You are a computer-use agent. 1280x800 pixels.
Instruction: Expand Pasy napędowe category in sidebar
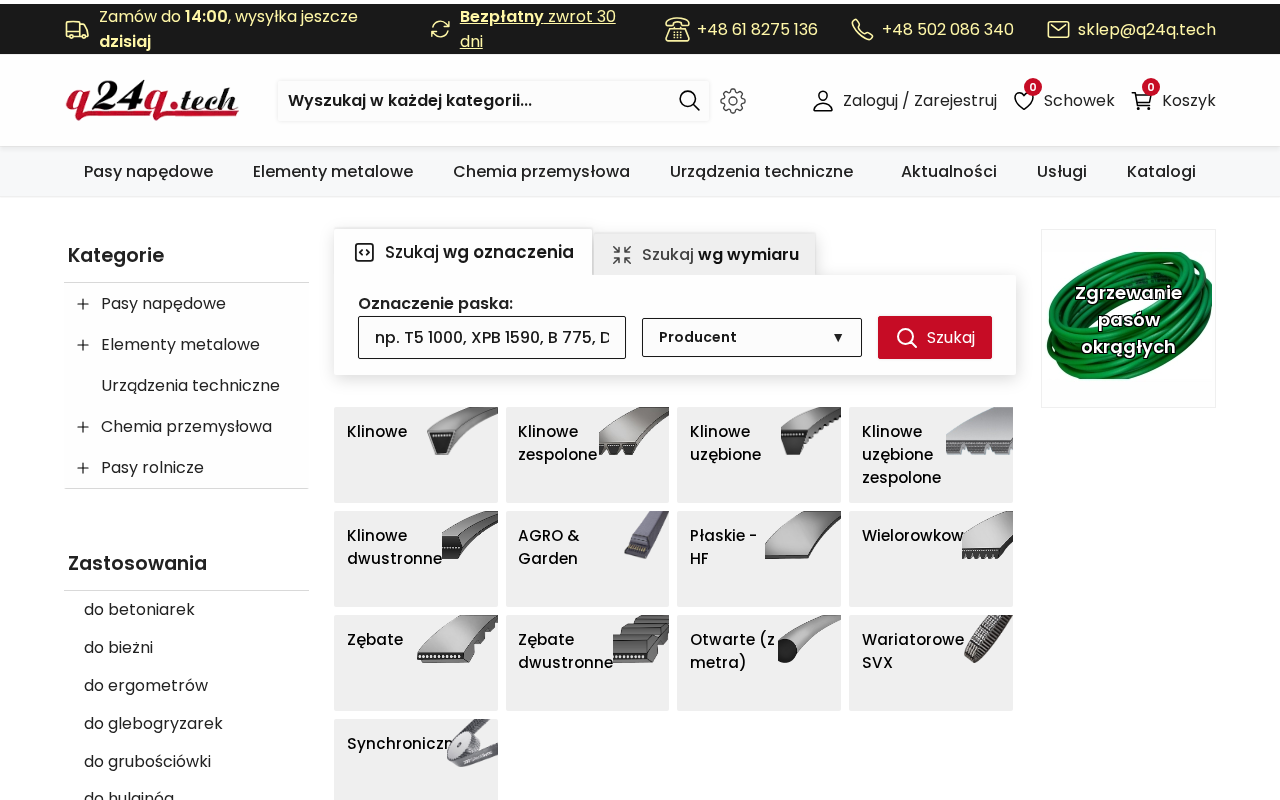[x=83, y=304]
